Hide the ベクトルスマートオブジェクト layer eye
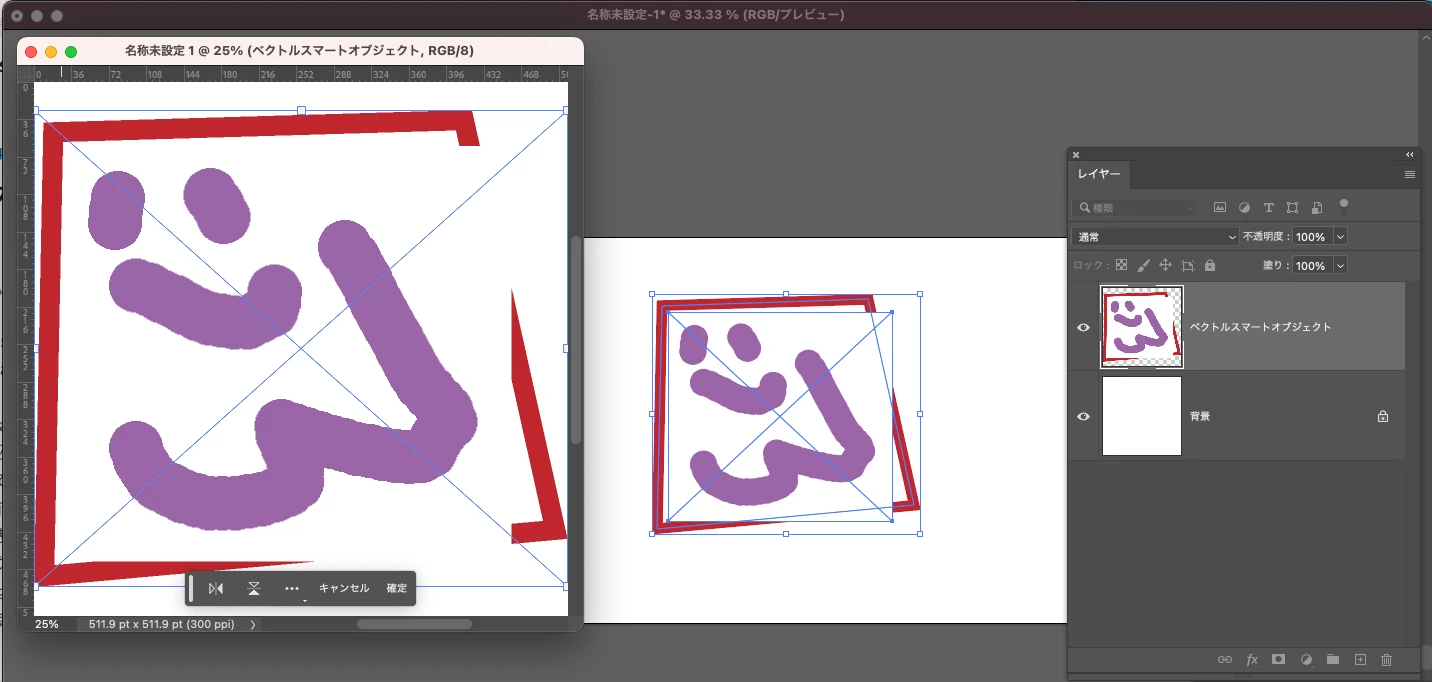Screen dimensions: 1432x682 1083,328
